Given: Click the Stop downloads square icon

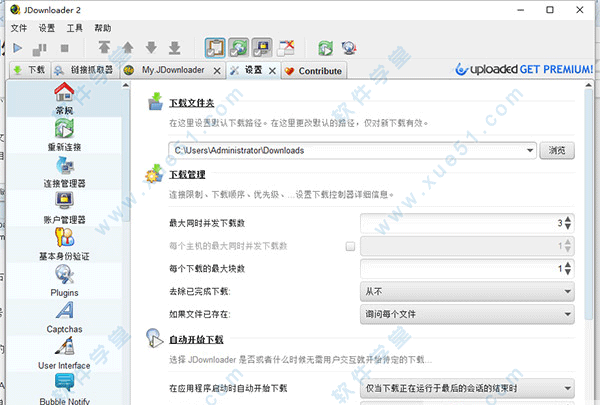Looking at the screenshot, I should tap(65, 48).
